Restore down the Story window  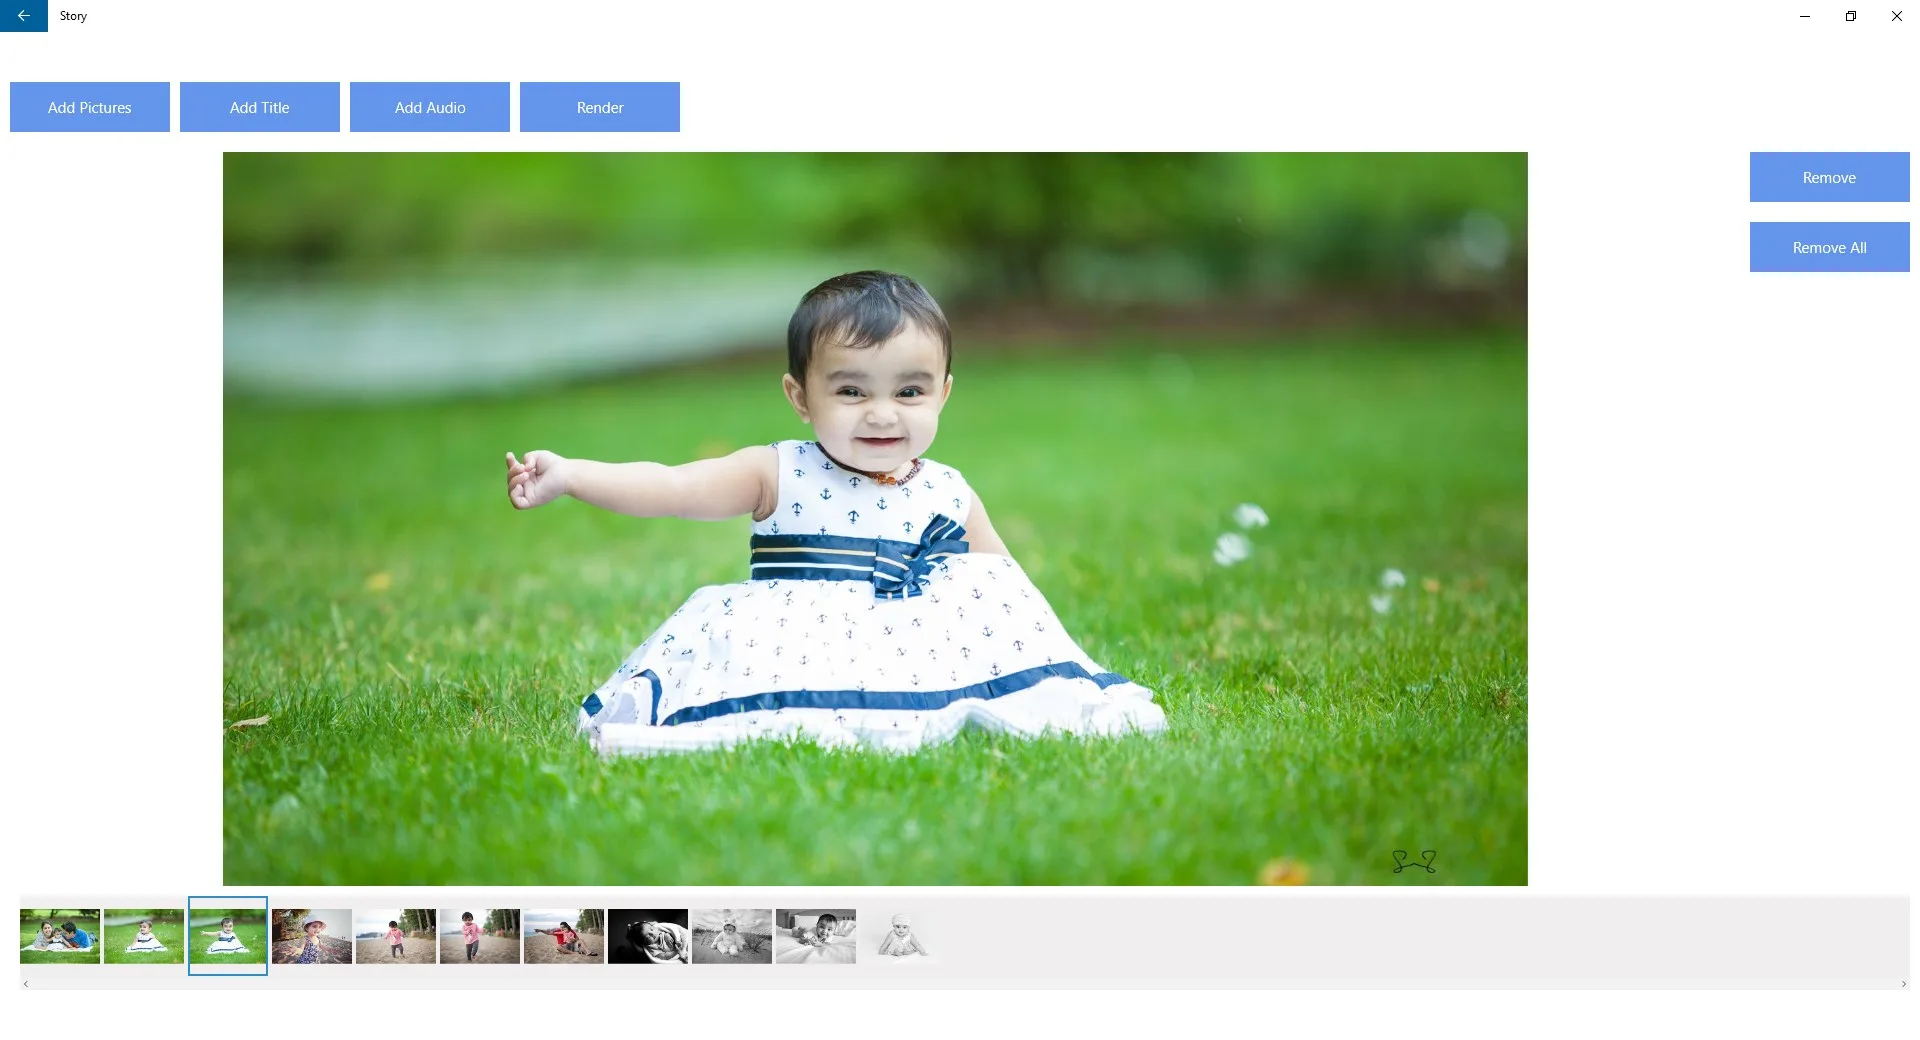1851,16
